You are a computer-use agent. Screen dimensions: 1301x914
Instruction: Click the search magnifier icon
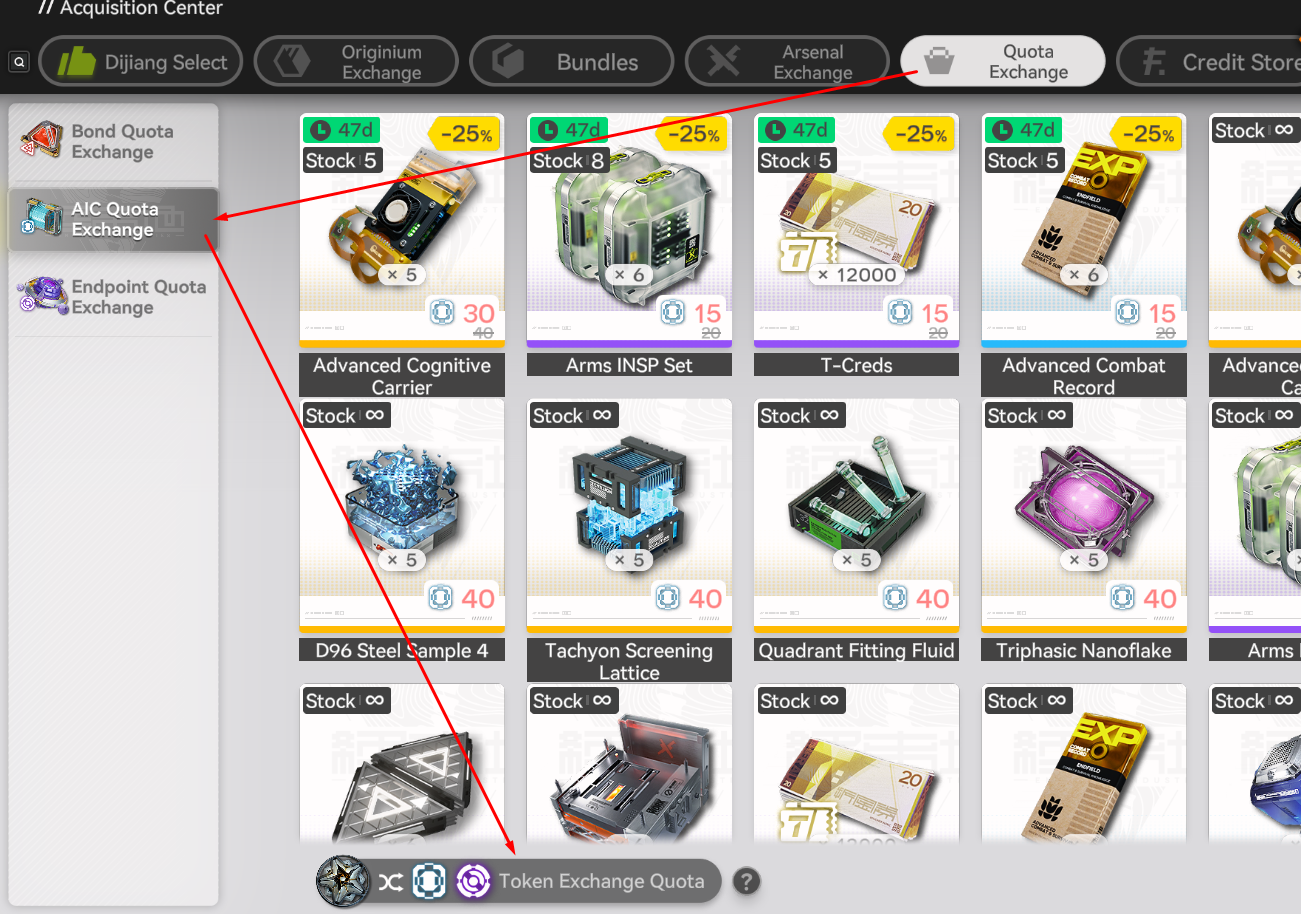point(18,62)
